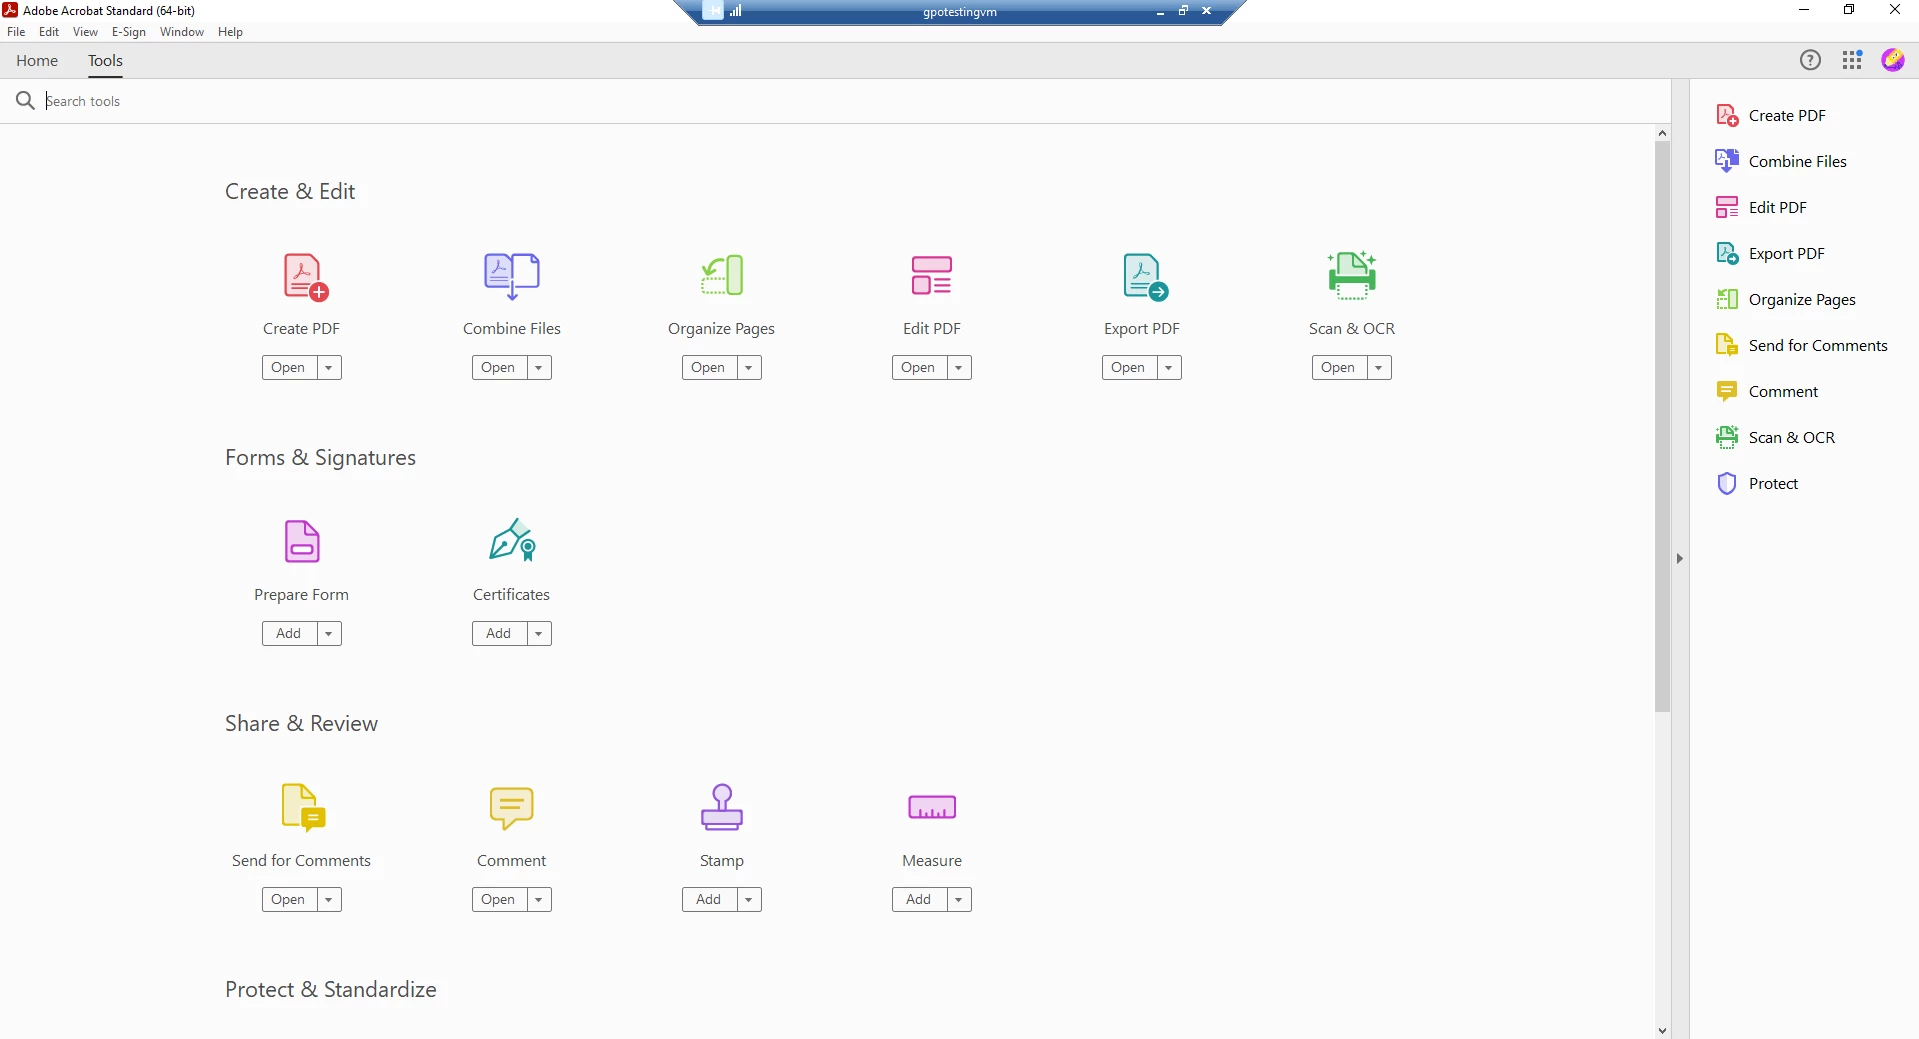Click Open button under Combine Files
This screenshot has height=1039, width=1919.
[x=499, y=368]
